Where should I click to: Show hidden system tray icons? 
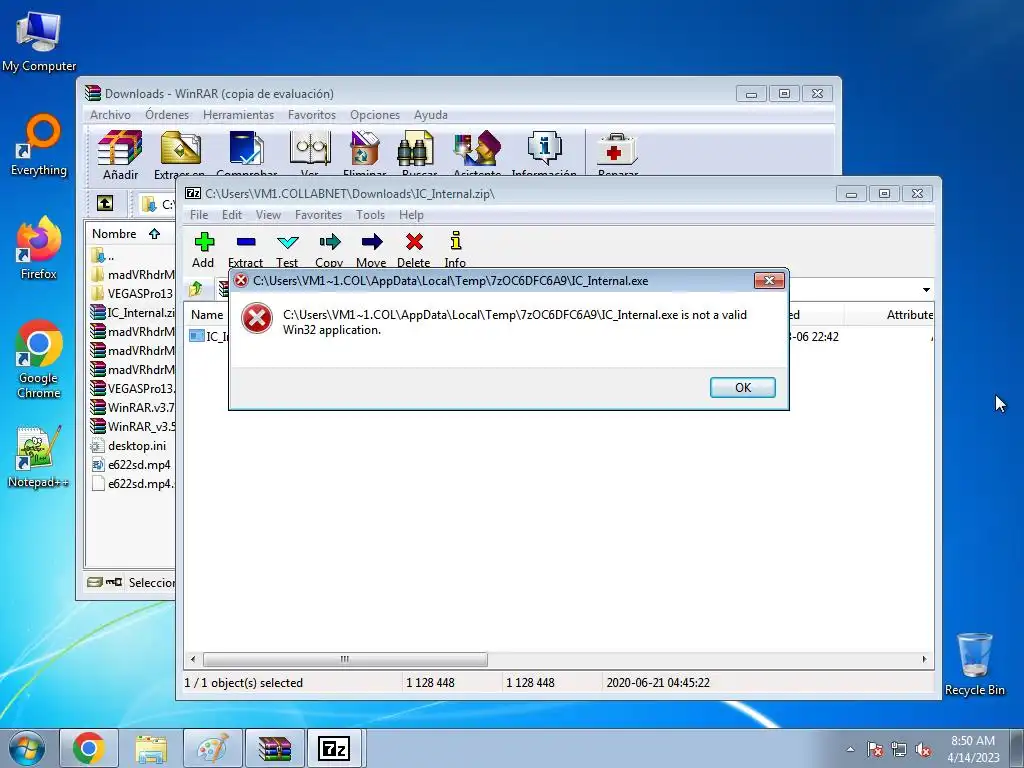click(x=850, y=749)
